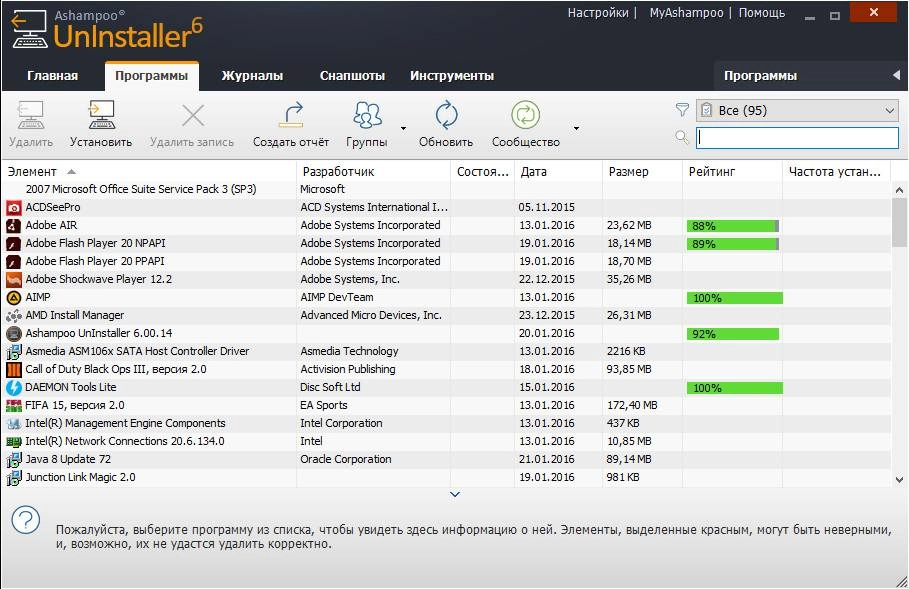Select the FIFA 15 program icon
The image size is (909, 589).
(13, 405)
